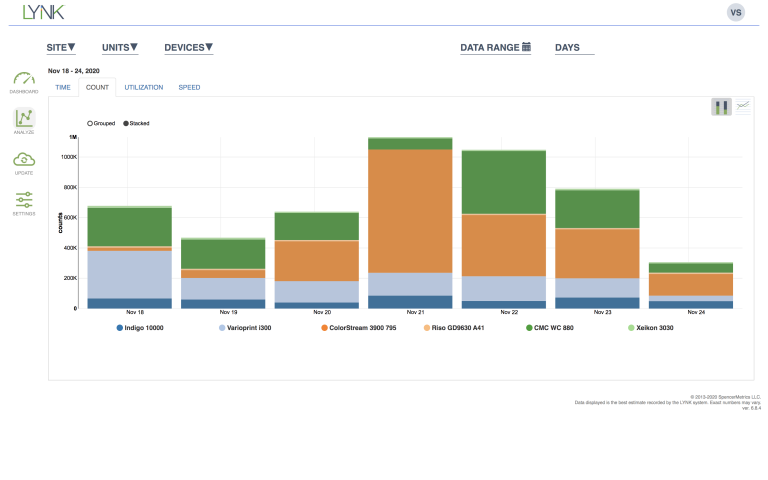Screen dimensions: 768x480
Task: Toggle Riso GD9630 A41 legend series
Action: pyautogui.click(x=454, y=328)
